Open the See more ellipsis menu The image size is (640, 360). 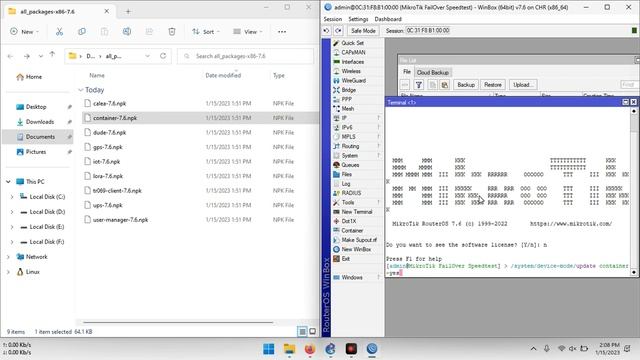coord(282,31)
